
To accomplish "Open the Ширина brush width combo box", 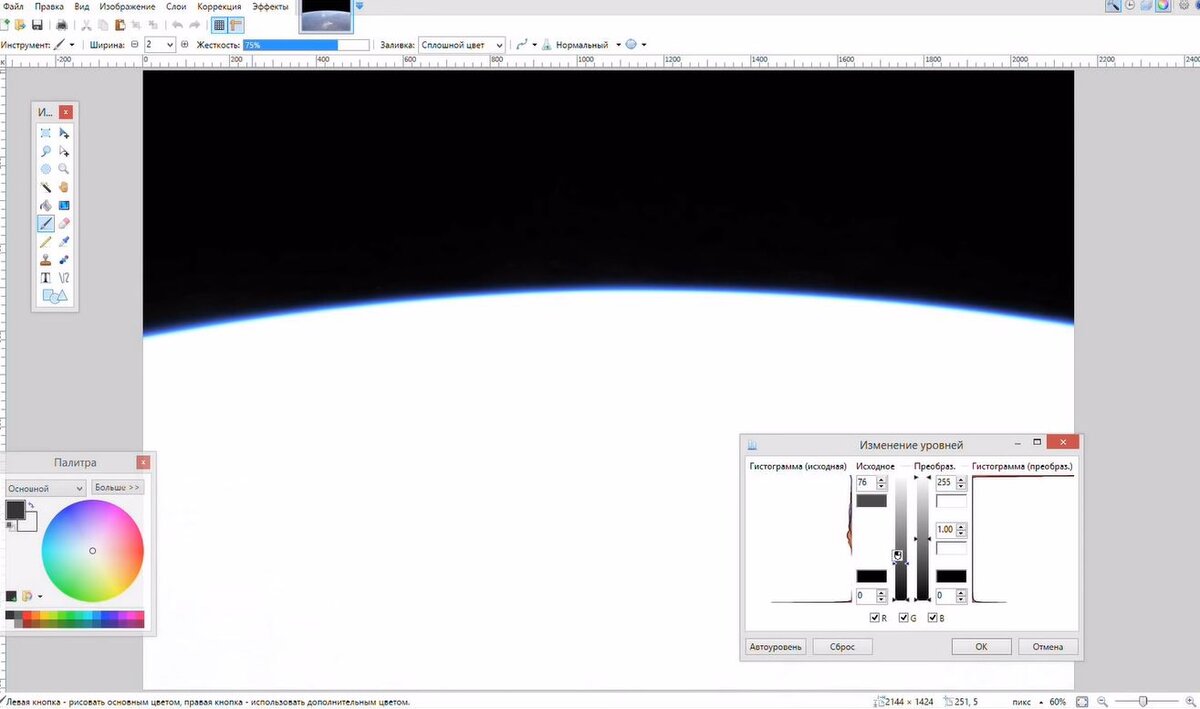I will click(x=159, y=45).
